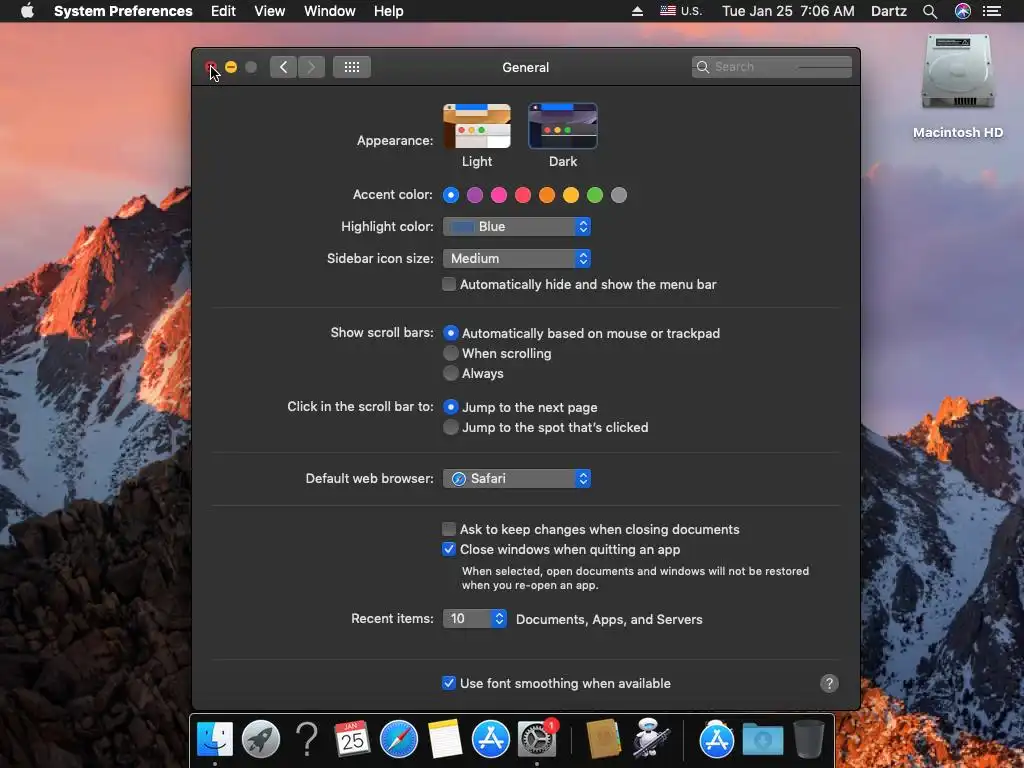Click the date and time in menu bar

pos(788,11)
